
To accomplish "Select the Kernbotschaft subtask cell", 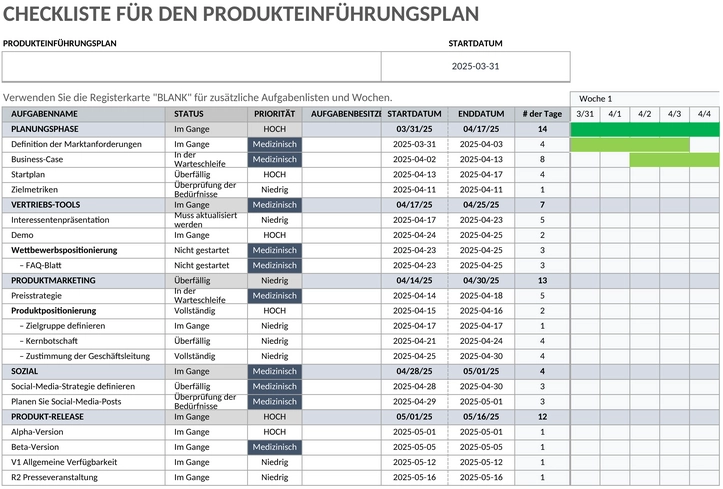I will [x=83, y=341].
